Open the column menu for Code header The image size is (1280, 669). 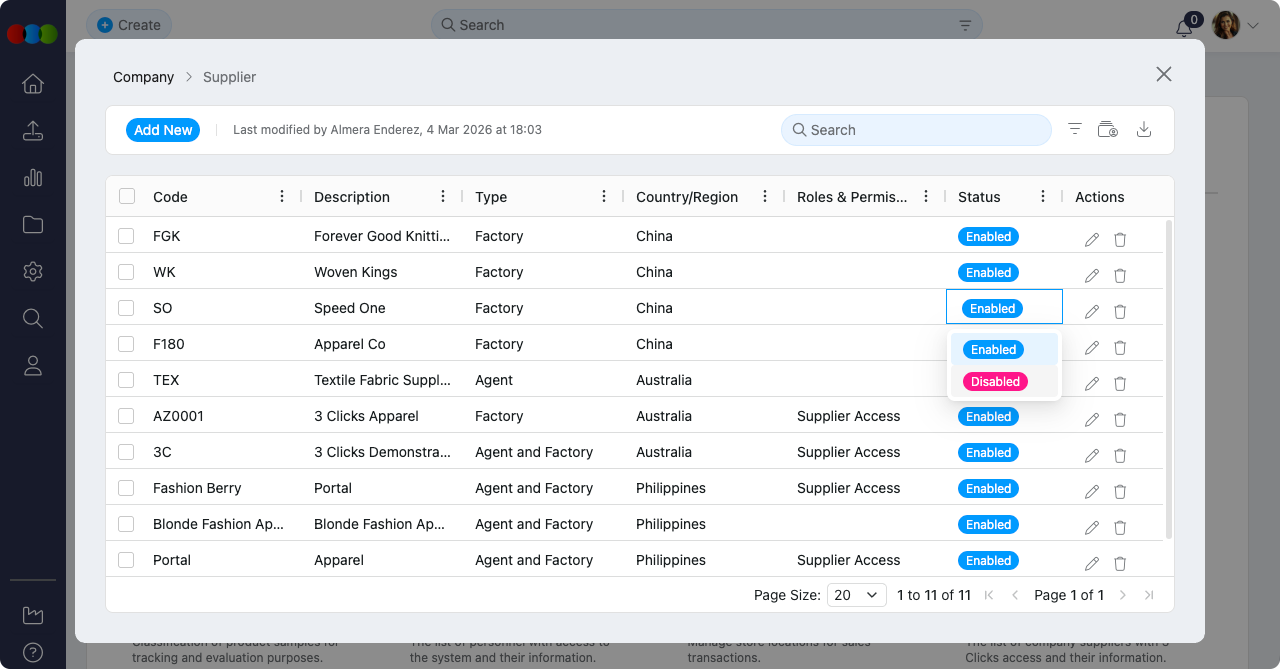pos(282,197)
